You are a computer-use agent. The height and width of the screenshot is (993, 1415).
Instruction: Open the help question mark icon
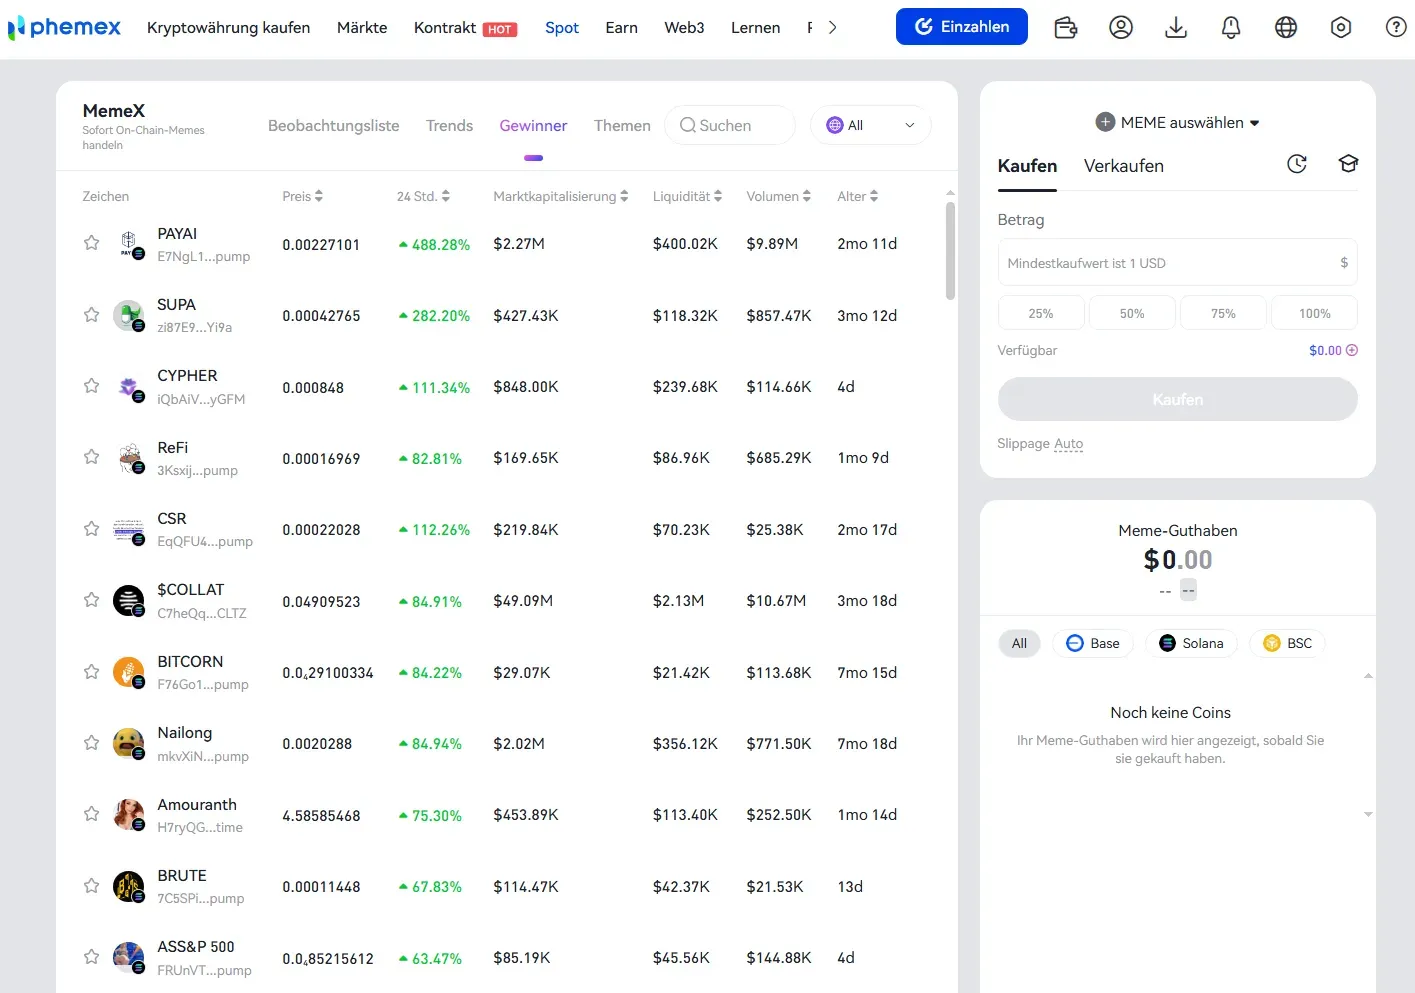pos(1396,28)
